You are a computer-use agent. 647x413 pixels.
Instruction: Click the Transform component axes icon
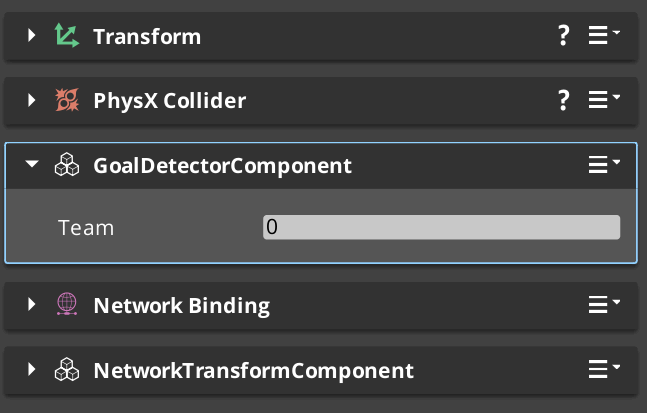tap(67, 35)
